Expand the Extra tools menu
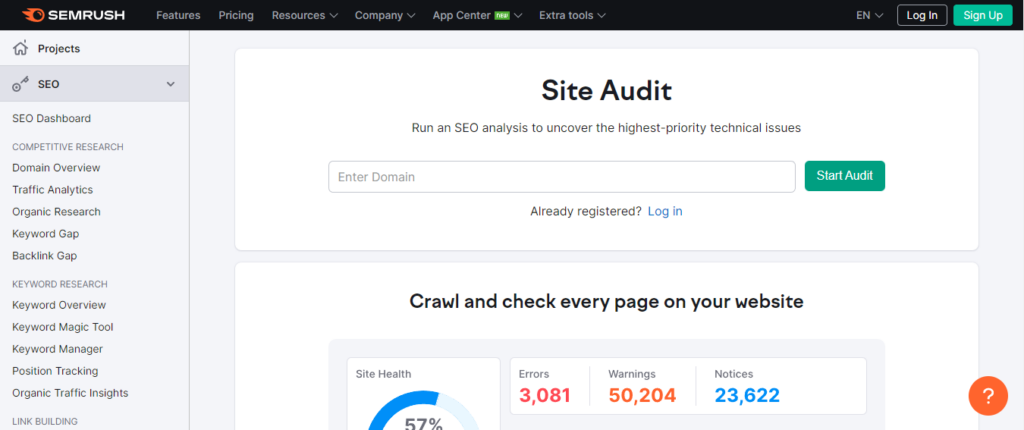Screen dimensions: 1024x430 [572, 15]
